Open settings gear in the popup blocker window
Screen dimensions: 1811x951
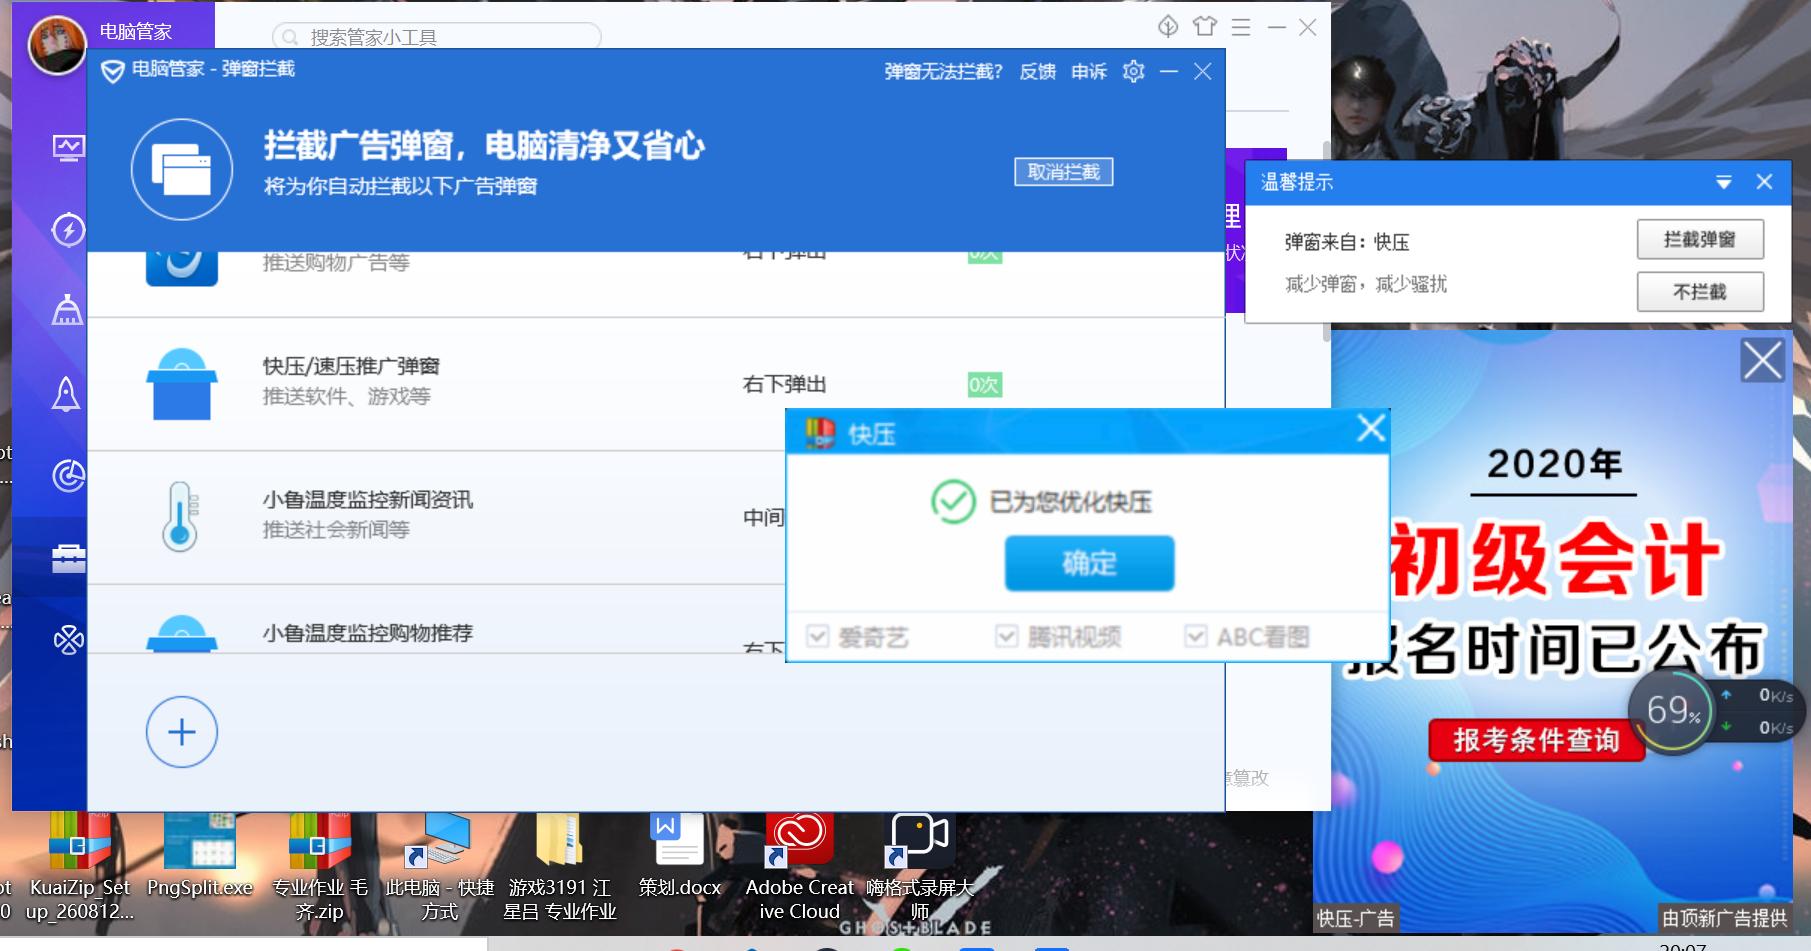point(1133,72)
